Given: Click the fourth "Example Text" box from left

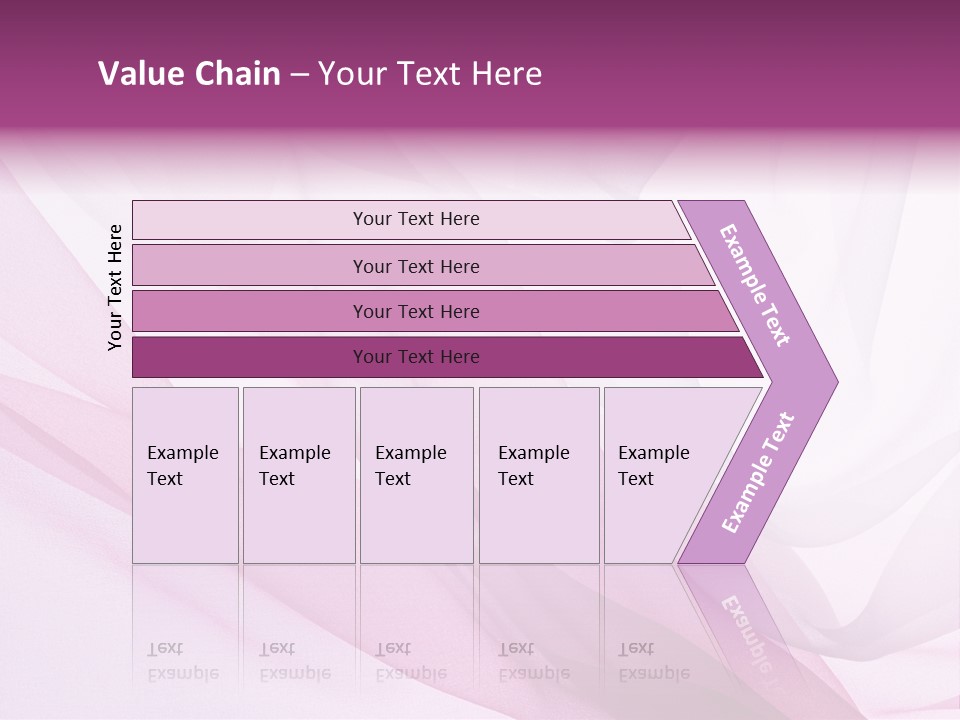Looking at the screenshot, I should 538,475.
